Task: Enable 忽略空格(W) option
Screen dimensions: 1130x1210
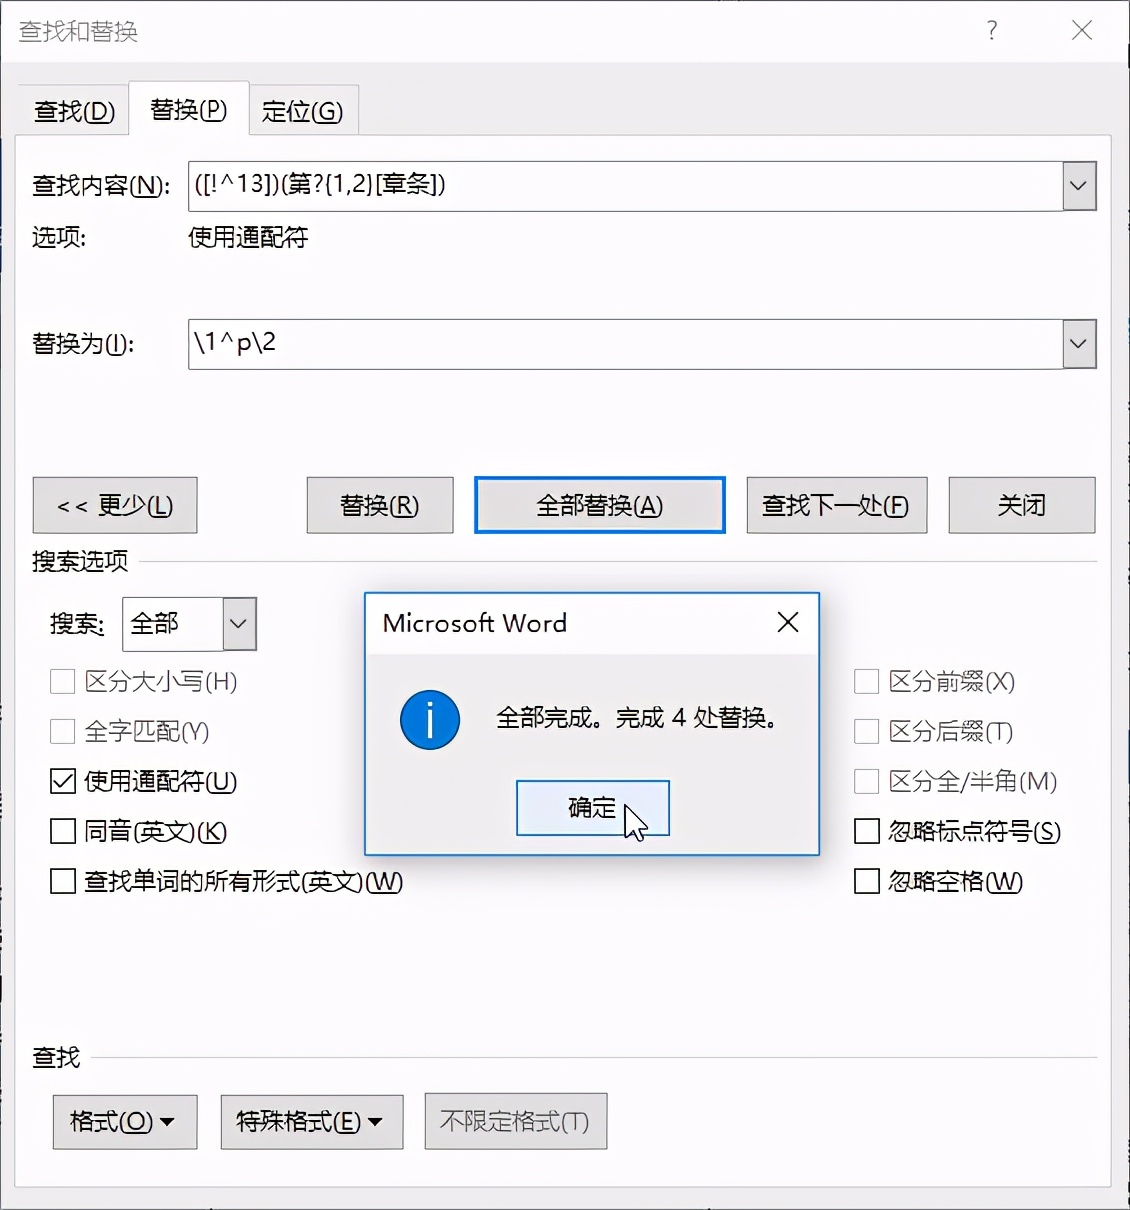Action: (x=865, y=881)
